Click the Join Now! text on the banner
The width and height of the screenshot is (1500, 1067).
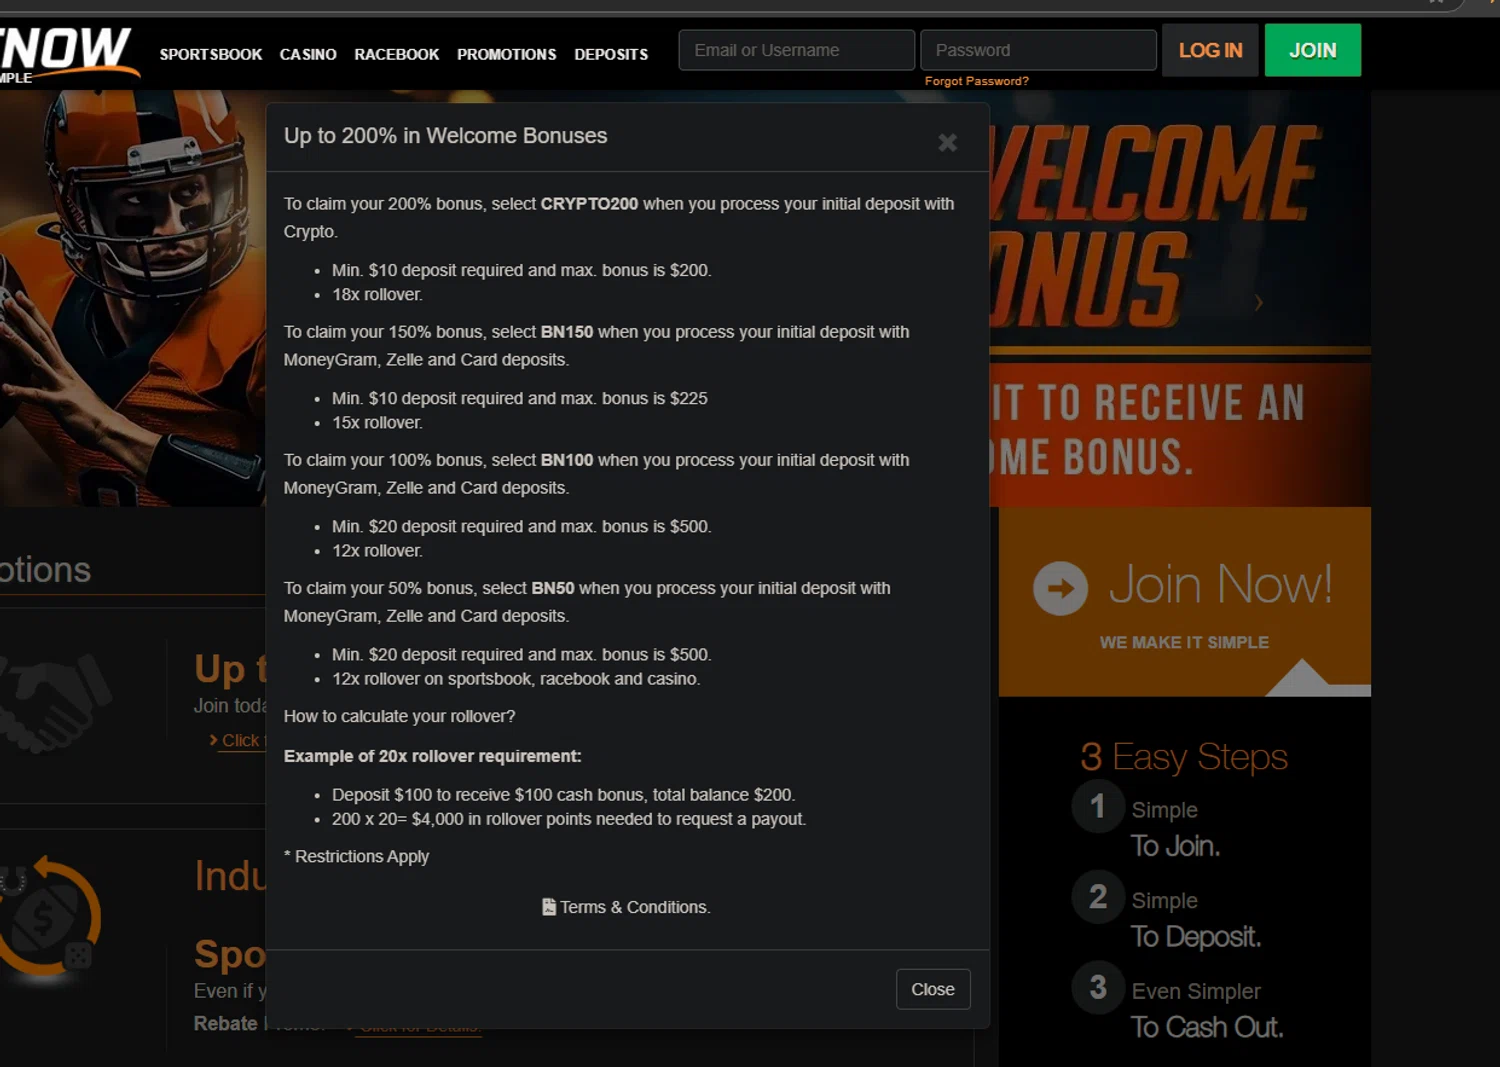1220,584
